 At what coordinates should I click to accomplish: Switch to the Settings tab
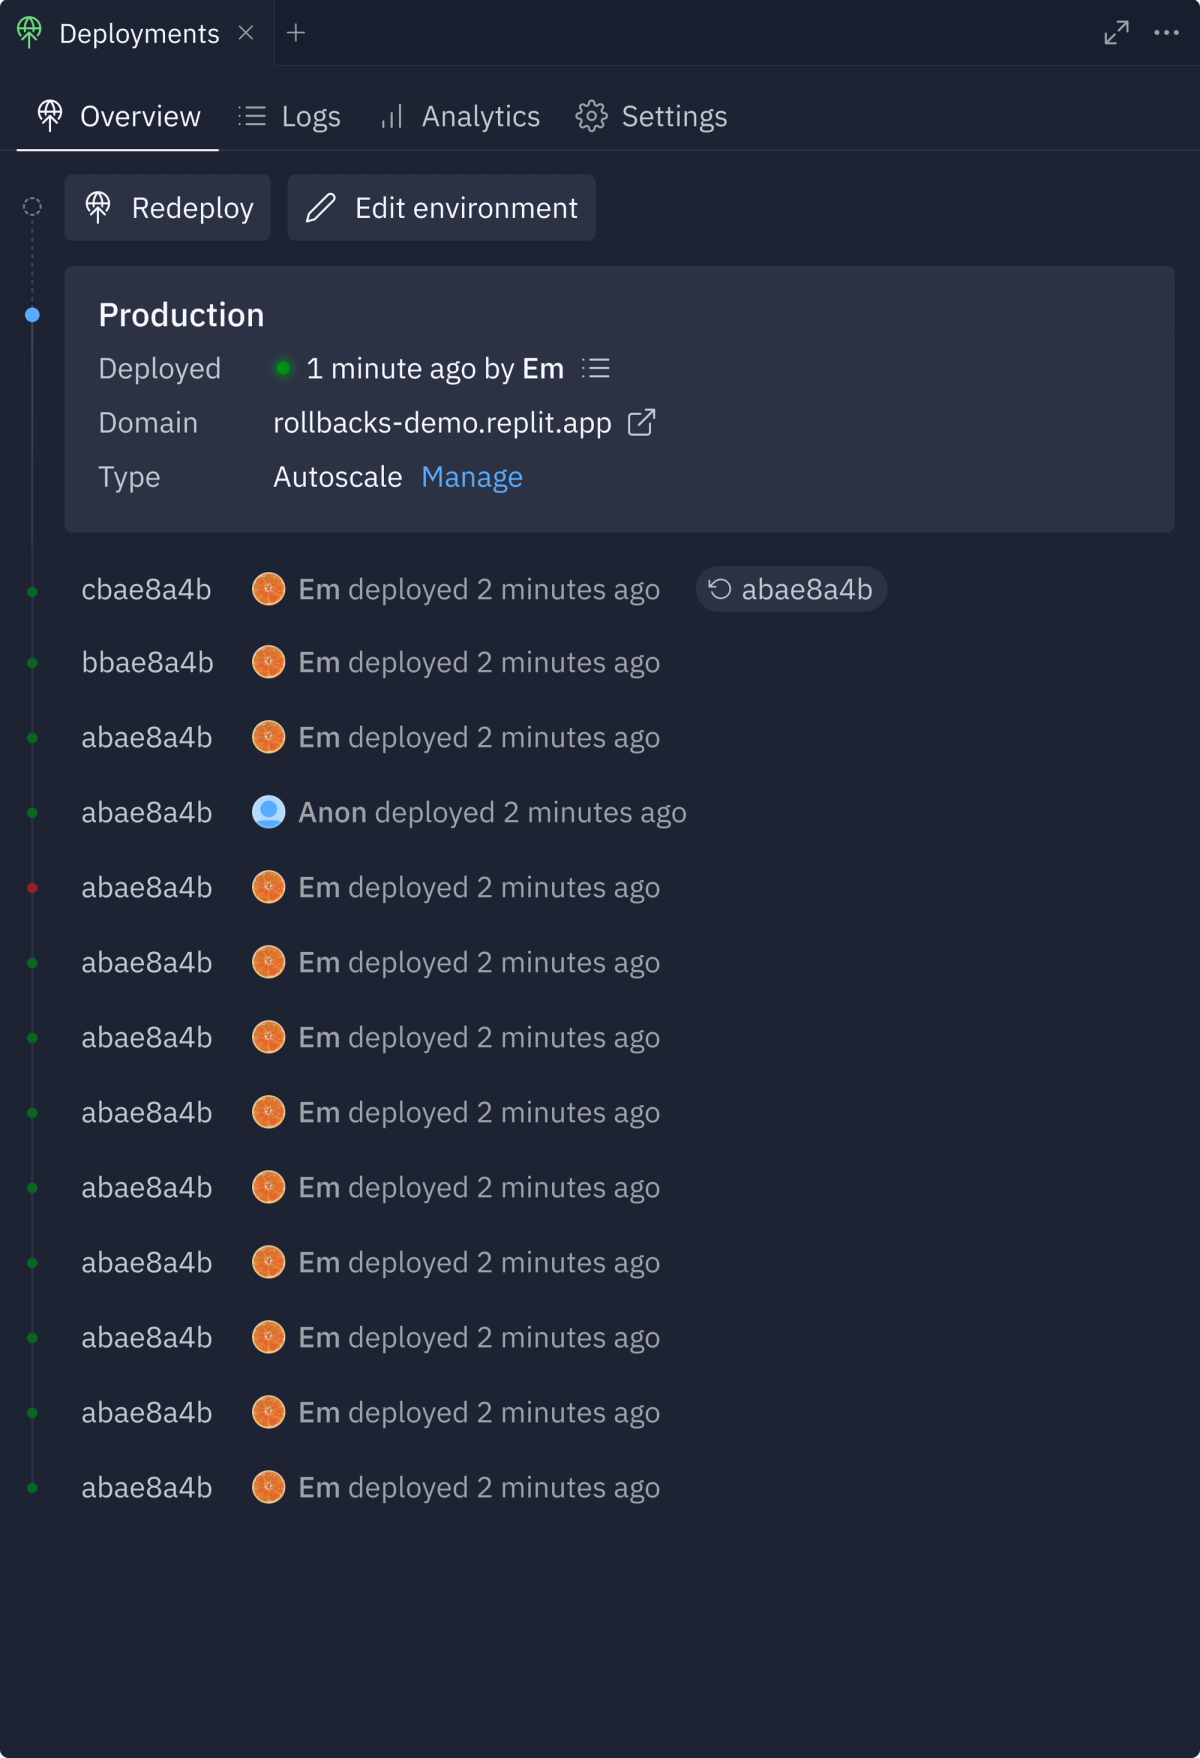tap(674, 115)
